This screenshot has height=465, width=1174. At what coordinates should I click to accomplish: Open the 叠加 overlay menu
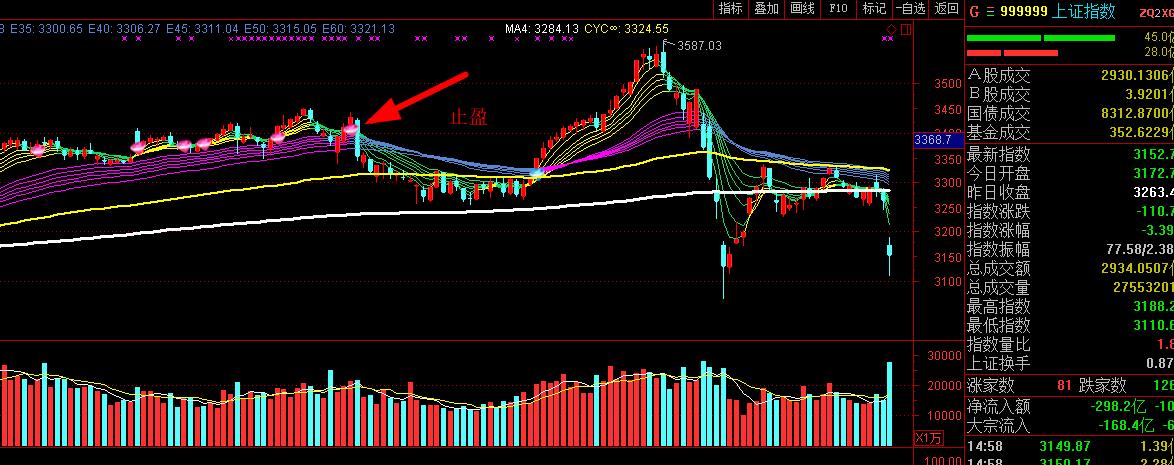766,9
